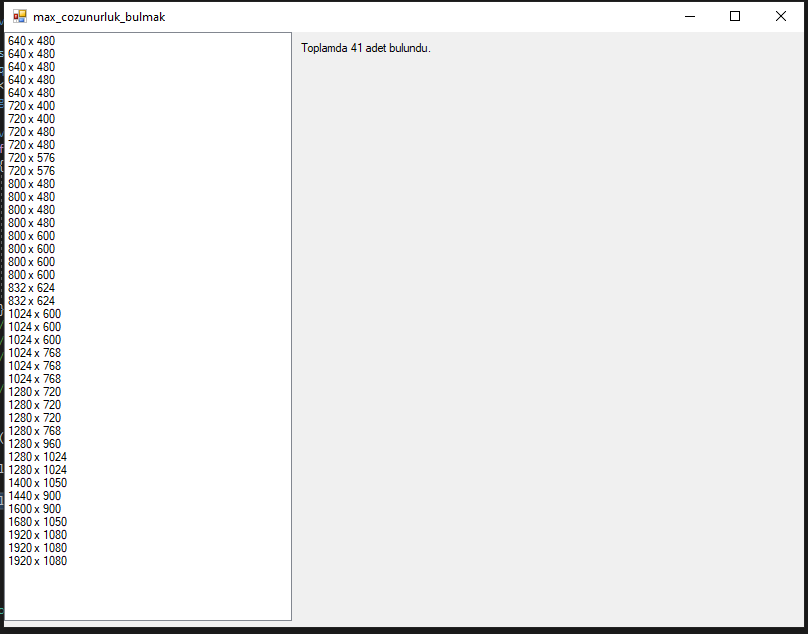Select the first 1024 x 600 item
The image size is (808, 634).
click(35, 314)
